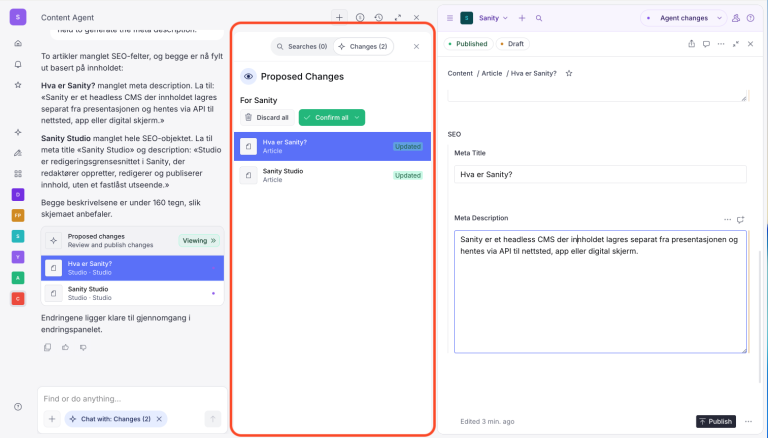768x438 pixels.
Task: Click the home icon in left sidebar
Action: pos(18,43)
